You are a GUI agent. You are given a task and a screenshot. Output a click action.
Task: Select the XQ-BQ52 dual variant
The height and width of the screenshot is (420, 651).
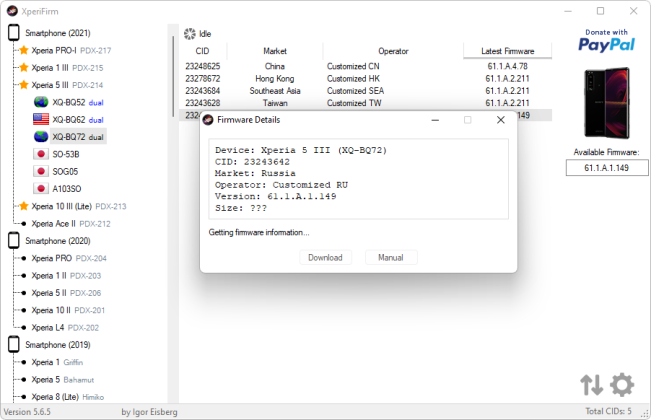click(78, 102)
